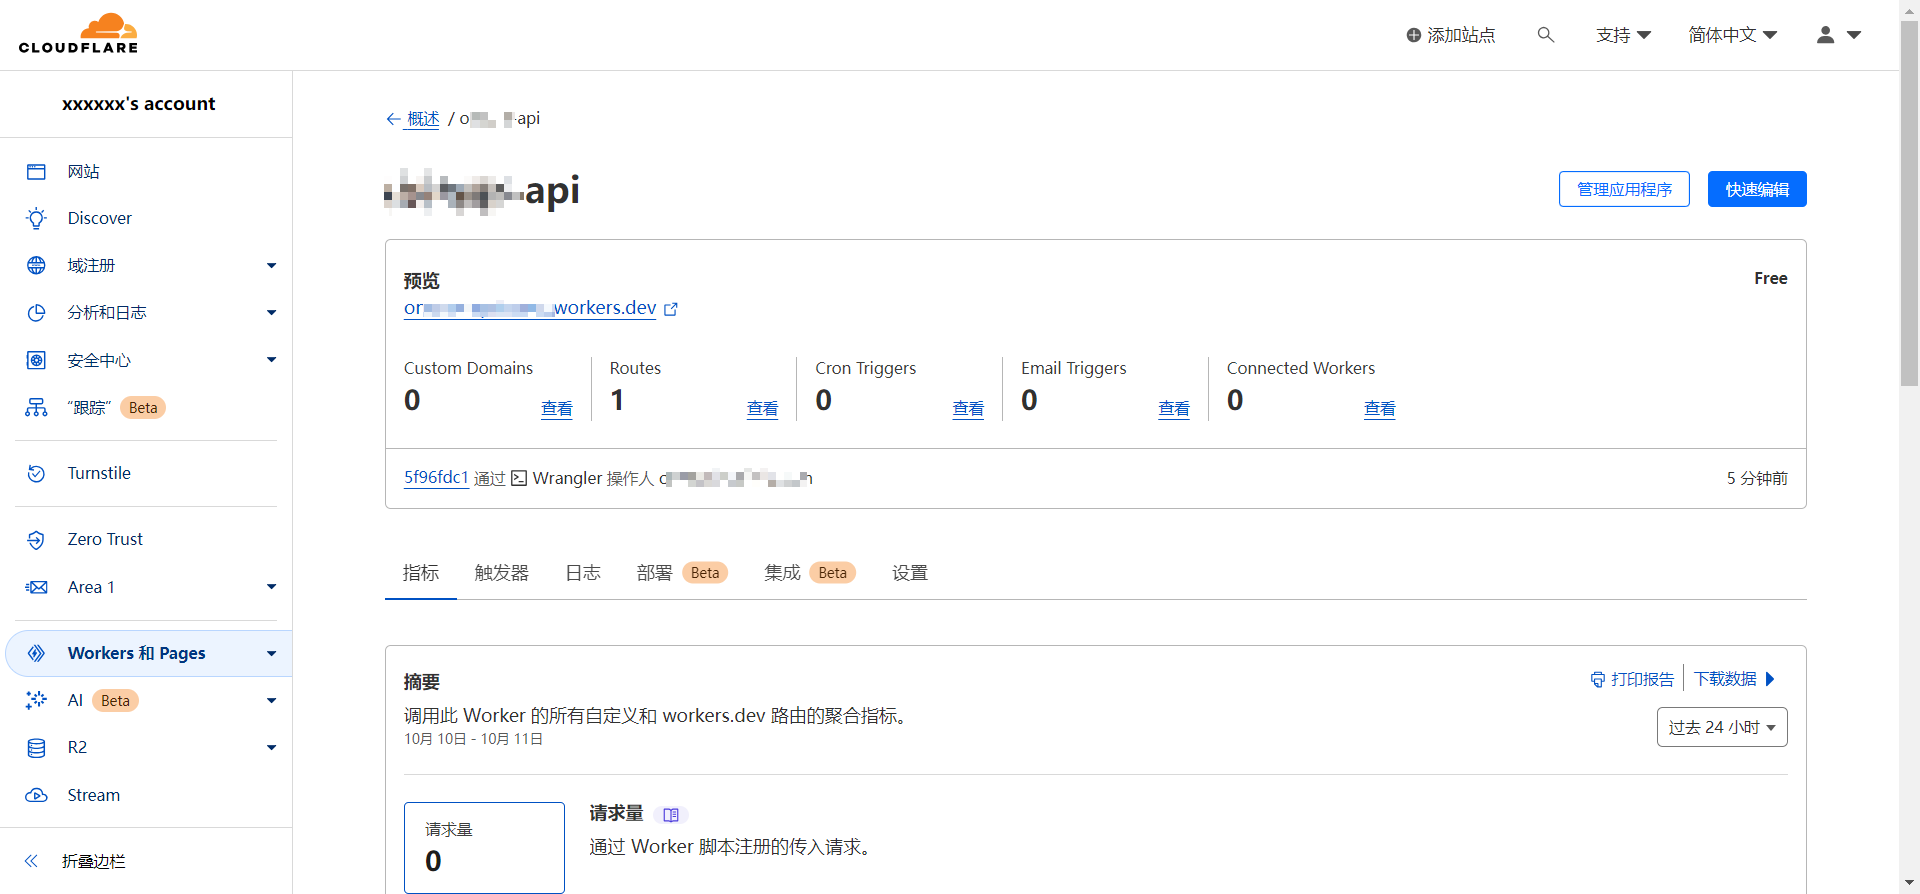Collapse the Workers 和 Pages arrow
The width and height of the screenshot is (1920, 894).
click(x=271, y=654)
